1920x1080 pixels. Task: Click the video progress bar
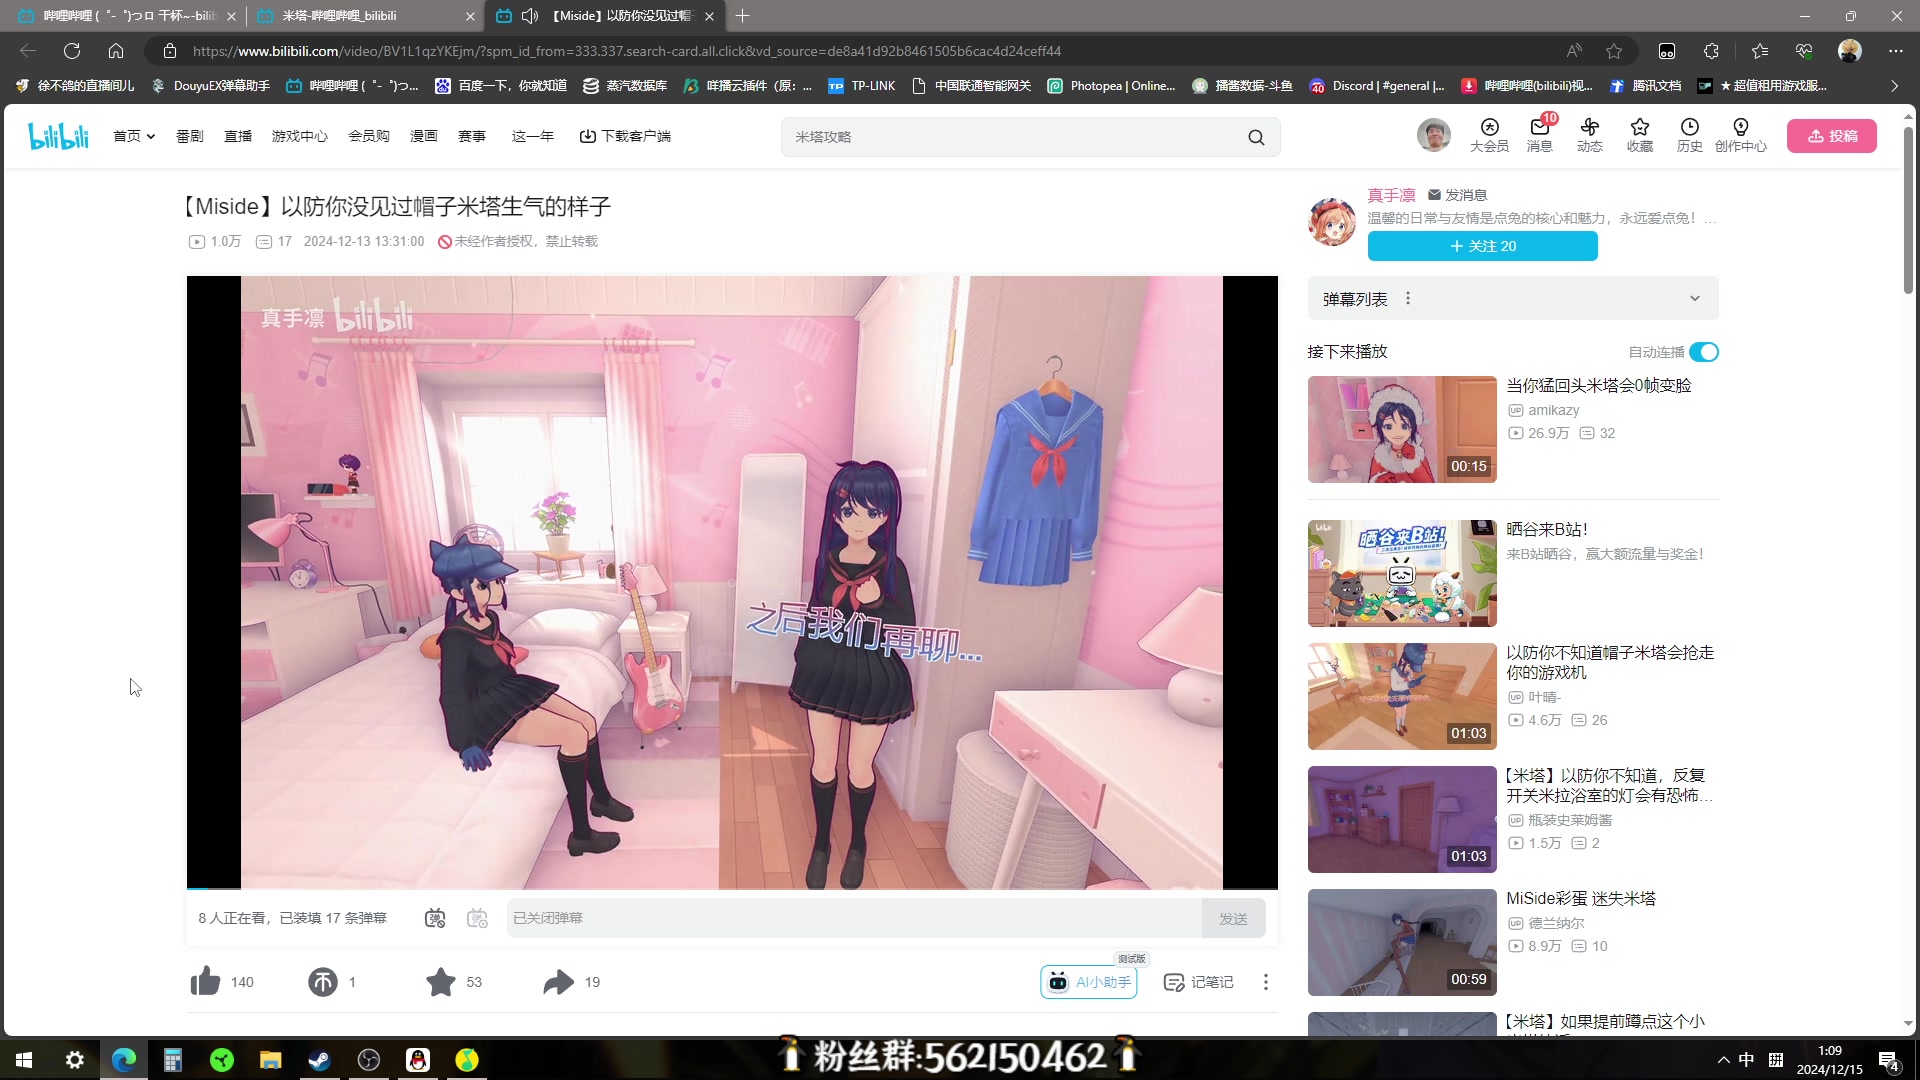732,888
